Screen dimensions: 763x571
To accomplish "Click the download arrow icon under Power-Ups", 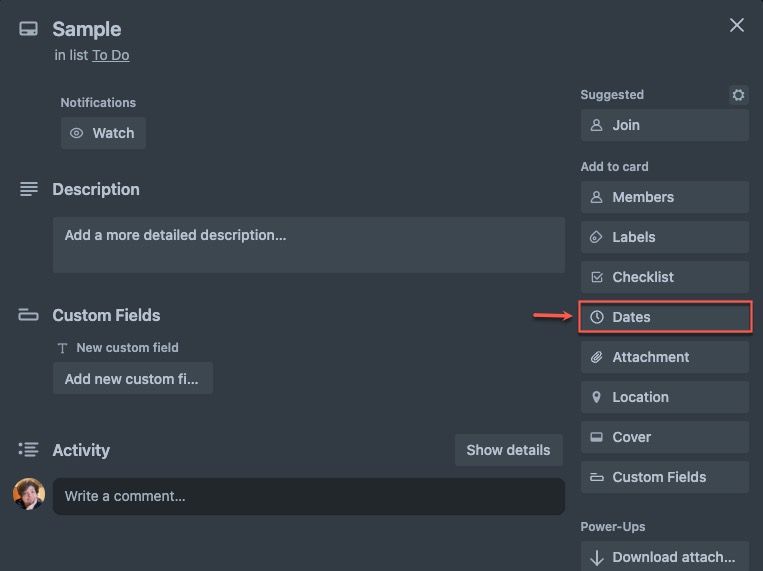I will tap(597, 557).
